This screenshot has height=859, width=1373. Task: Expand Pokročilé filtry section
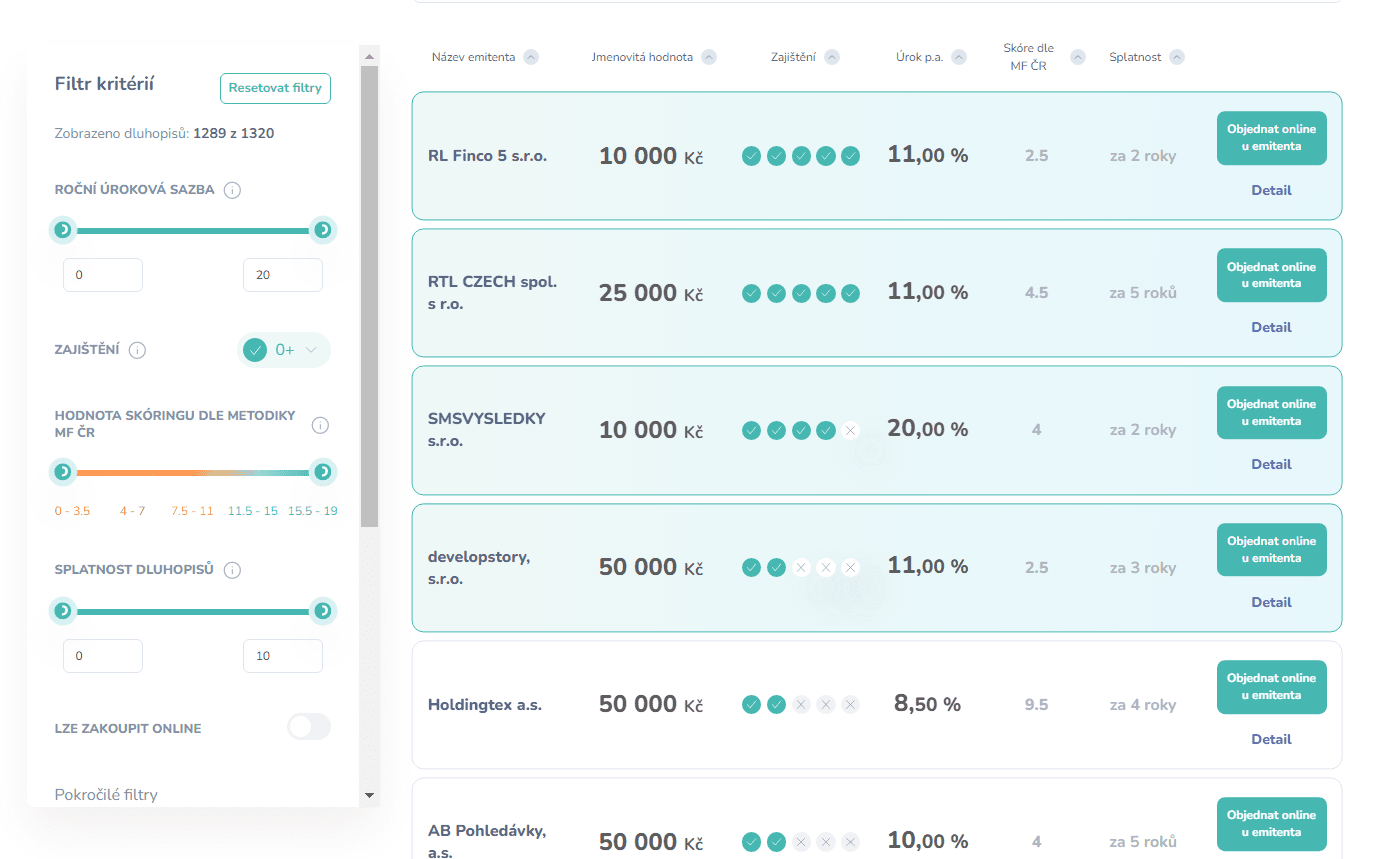106,794
